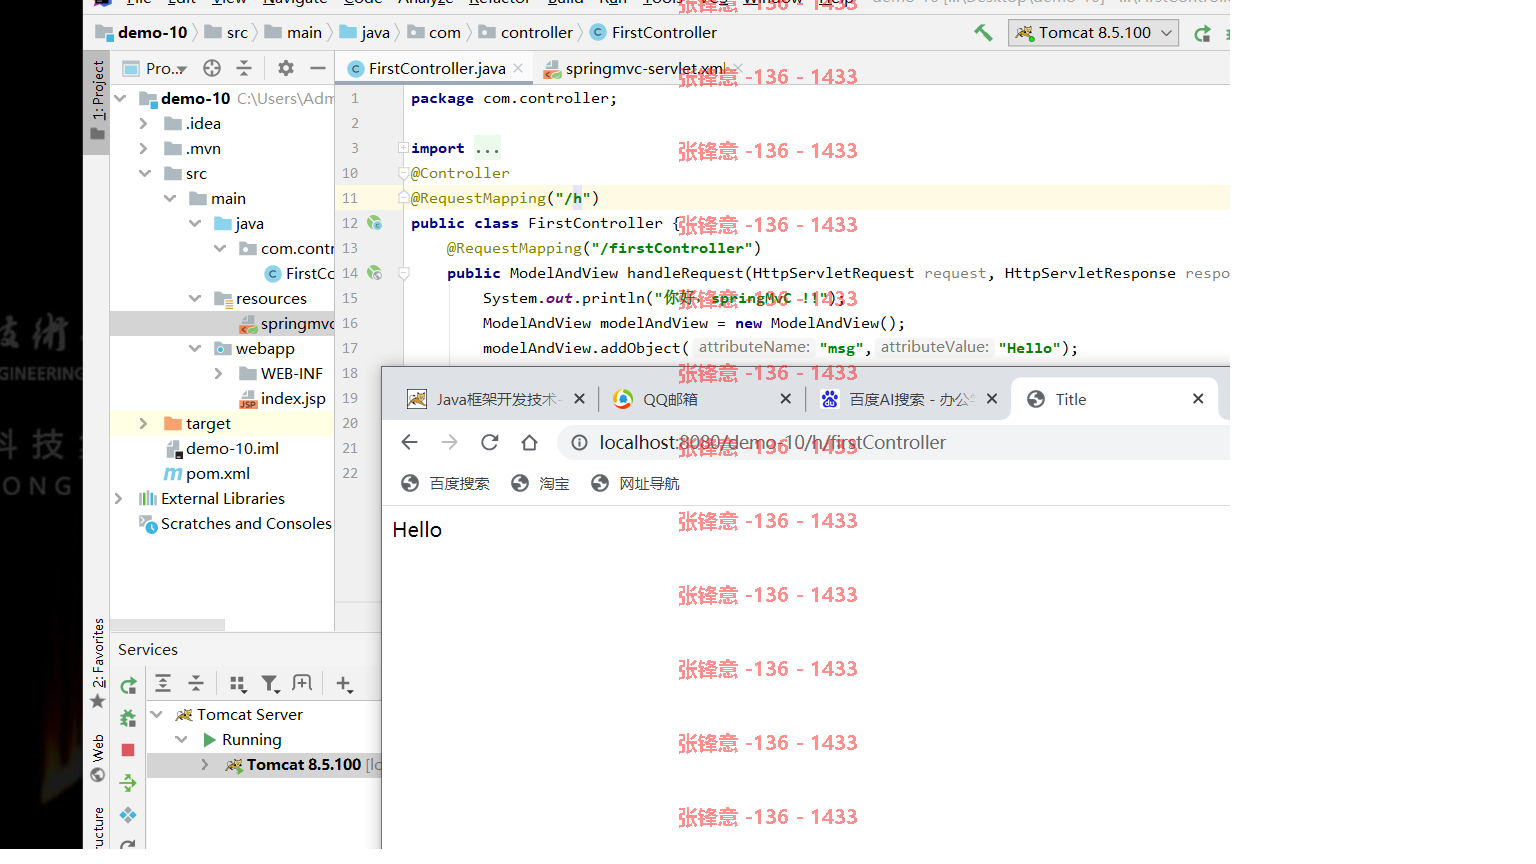Select the Title browser tab

1113,399
